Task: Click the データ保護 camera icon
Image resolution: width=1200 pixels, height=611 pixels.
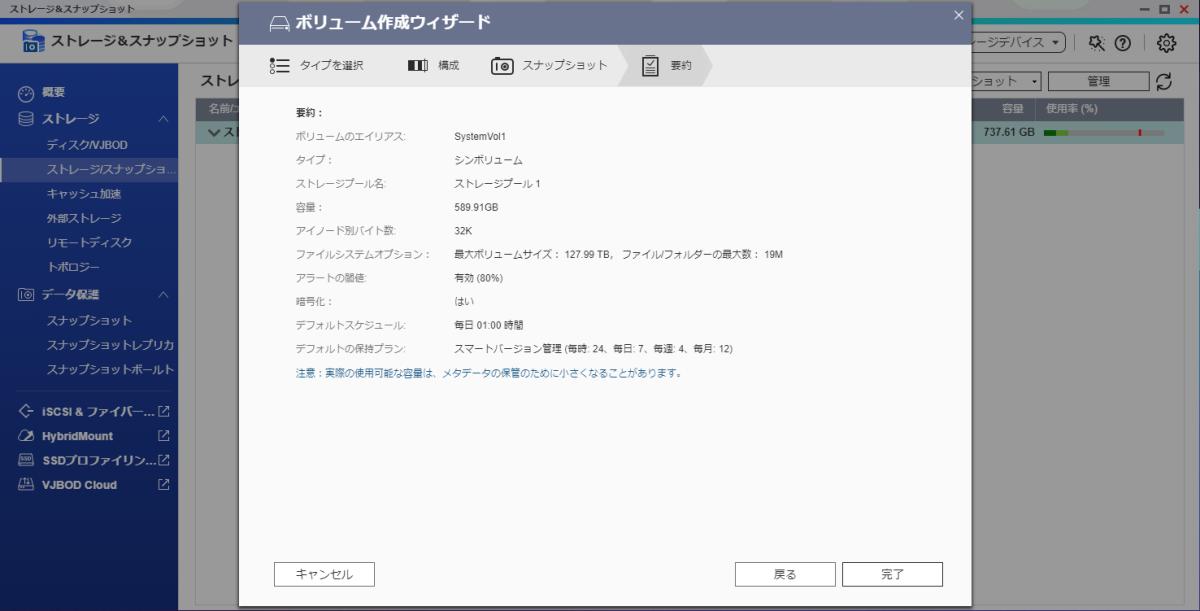Action: point(27,294)
